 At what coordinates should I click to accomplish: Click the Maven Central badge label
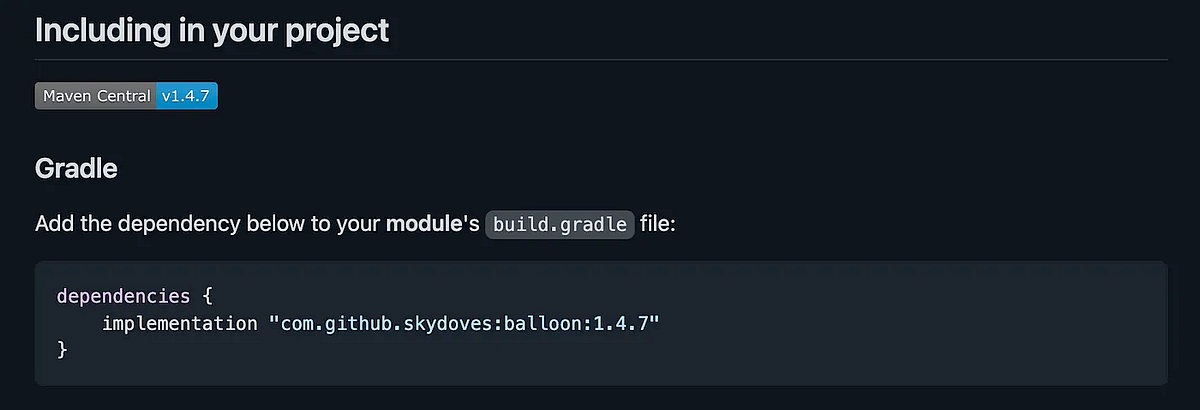click(x=95, y=96)
